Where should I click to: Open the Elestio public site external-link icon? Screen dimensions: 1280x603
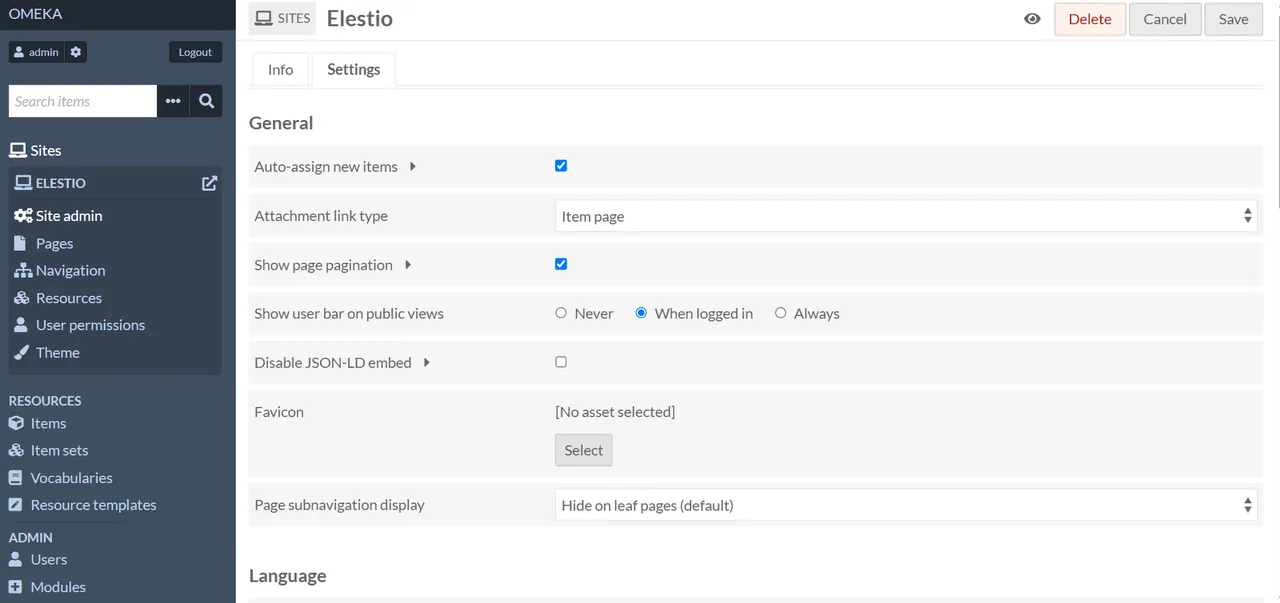pos(209,183)
